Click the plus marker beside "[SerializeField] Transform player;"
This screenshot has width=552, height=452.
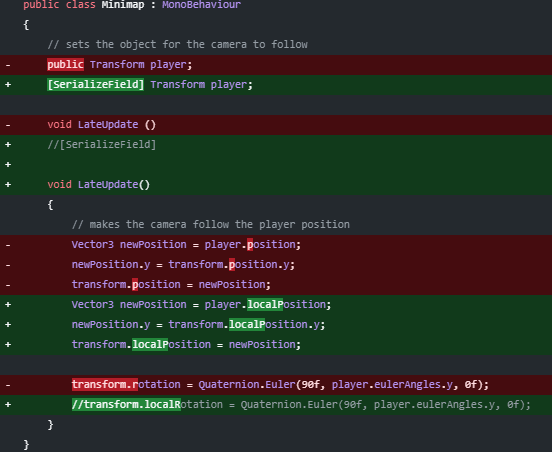8,84
